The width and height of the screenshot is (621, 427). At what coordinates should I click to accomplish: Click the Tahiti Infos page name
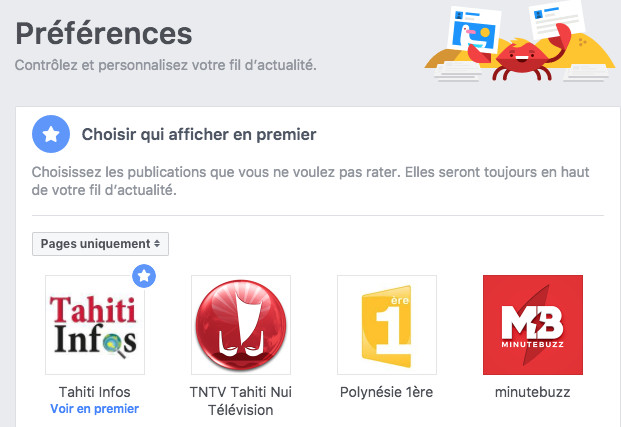coord(95,392)
